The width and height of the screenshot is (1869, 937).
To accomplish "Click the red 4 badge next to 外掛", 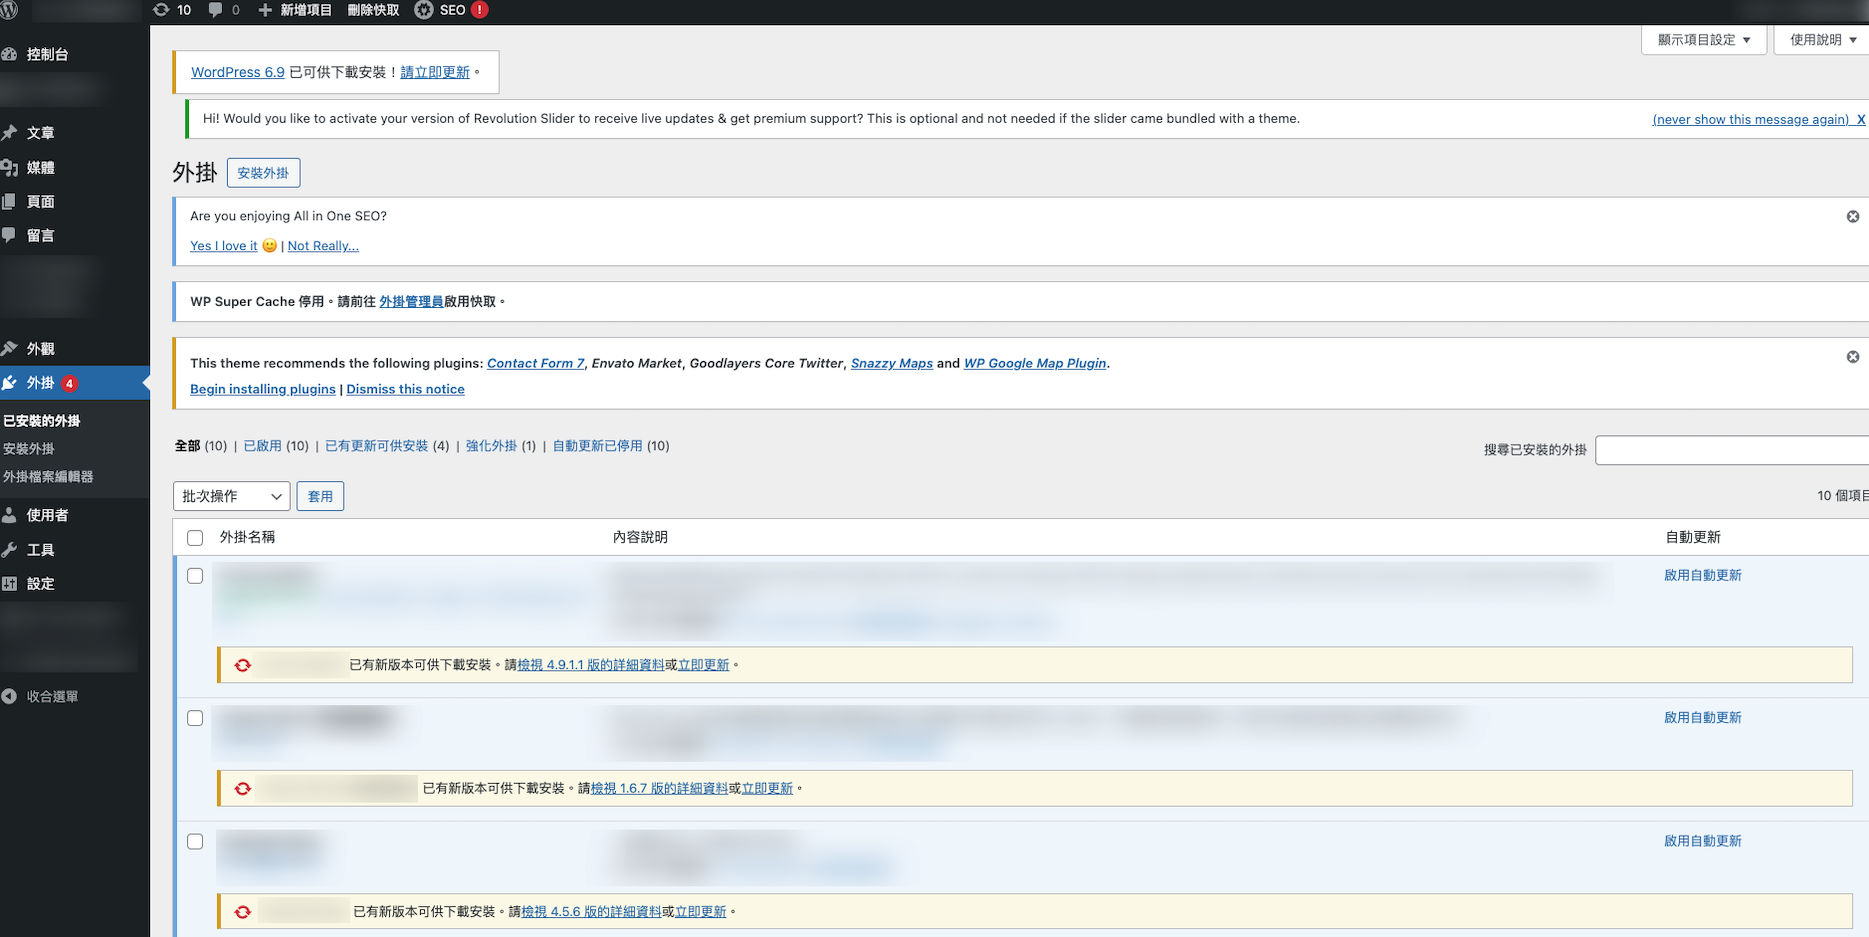I will pyautogui.click(x=70, y=383).
